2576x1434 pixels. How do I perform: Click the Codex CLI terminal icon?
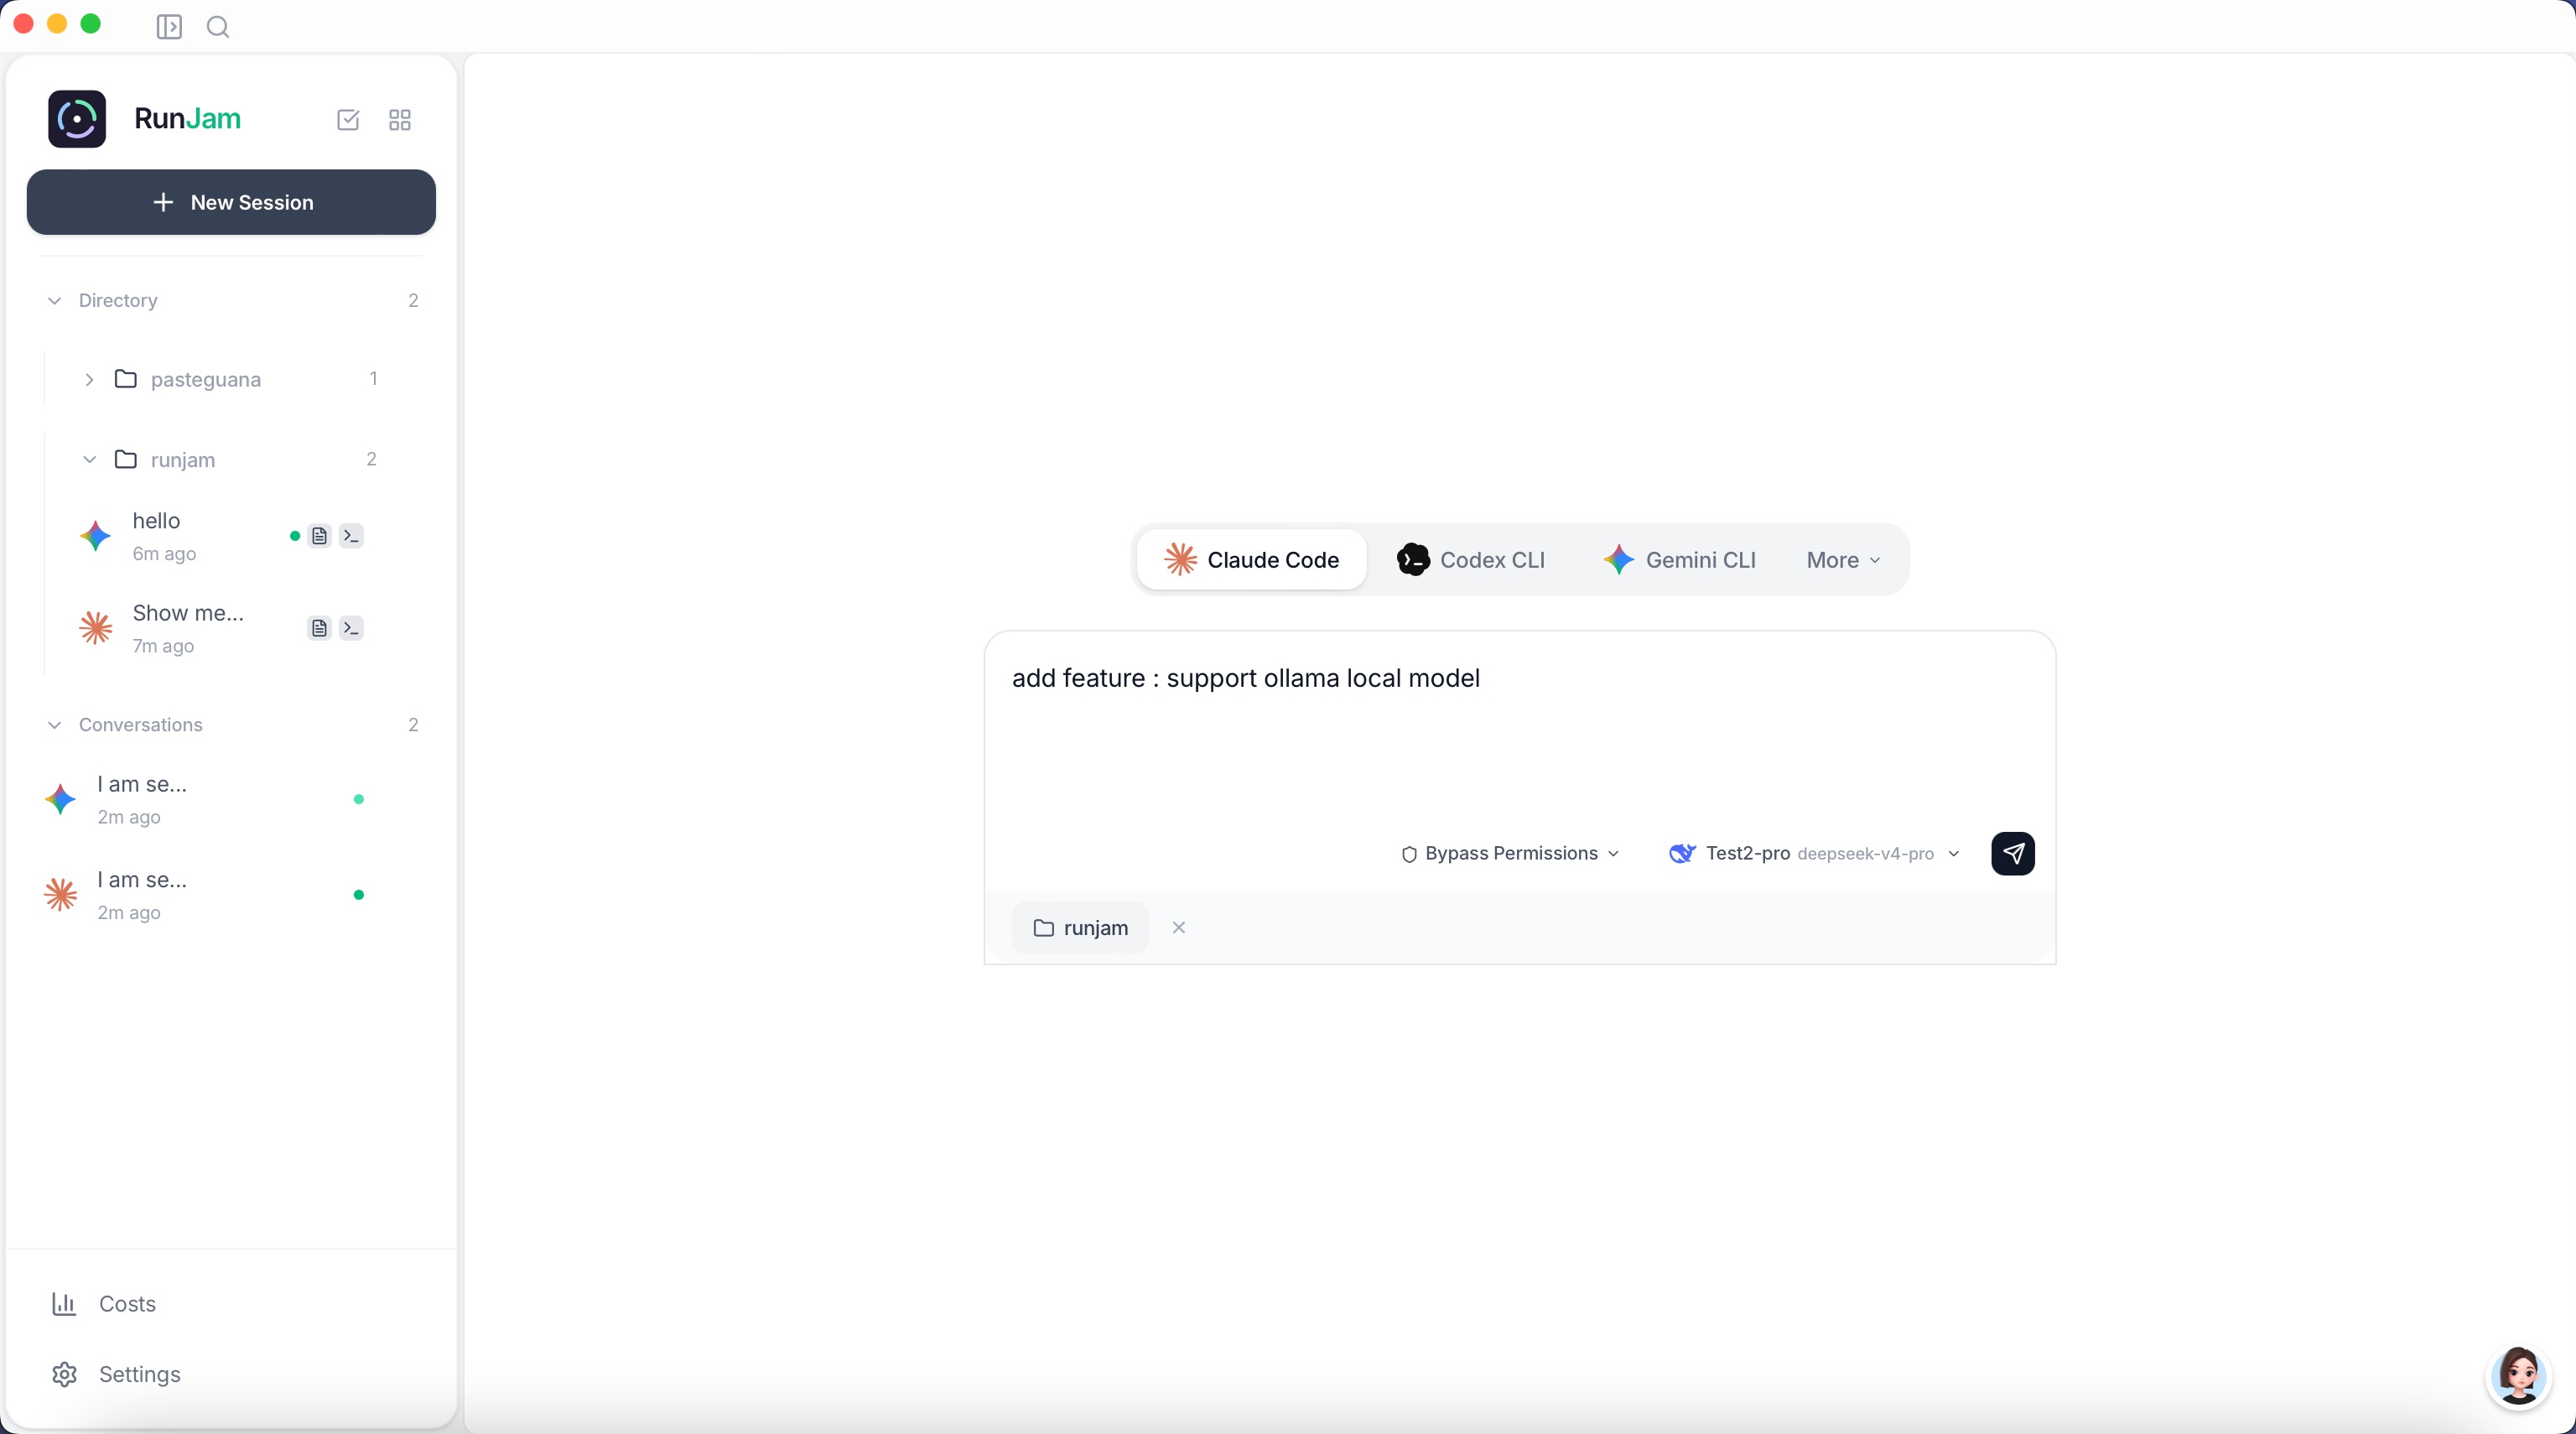click(x=1413, y=559)
